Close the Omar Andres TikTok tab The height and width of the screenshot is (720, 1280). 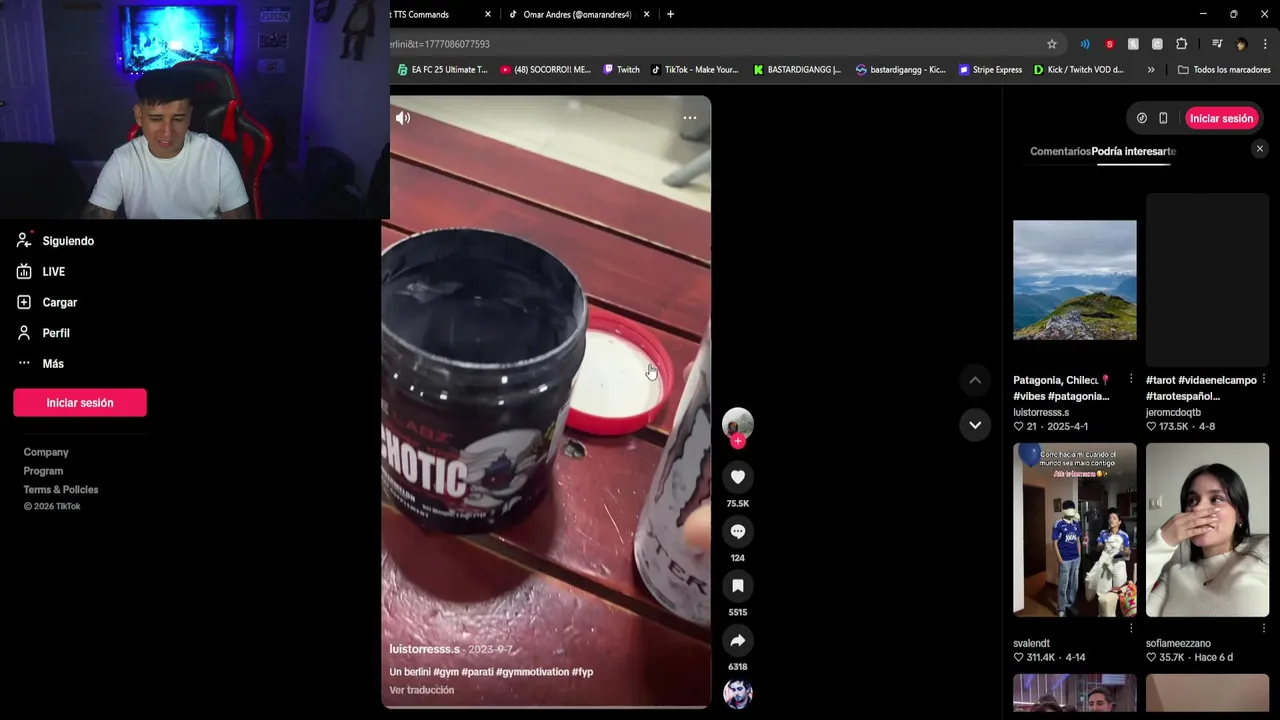pos(647,14)
